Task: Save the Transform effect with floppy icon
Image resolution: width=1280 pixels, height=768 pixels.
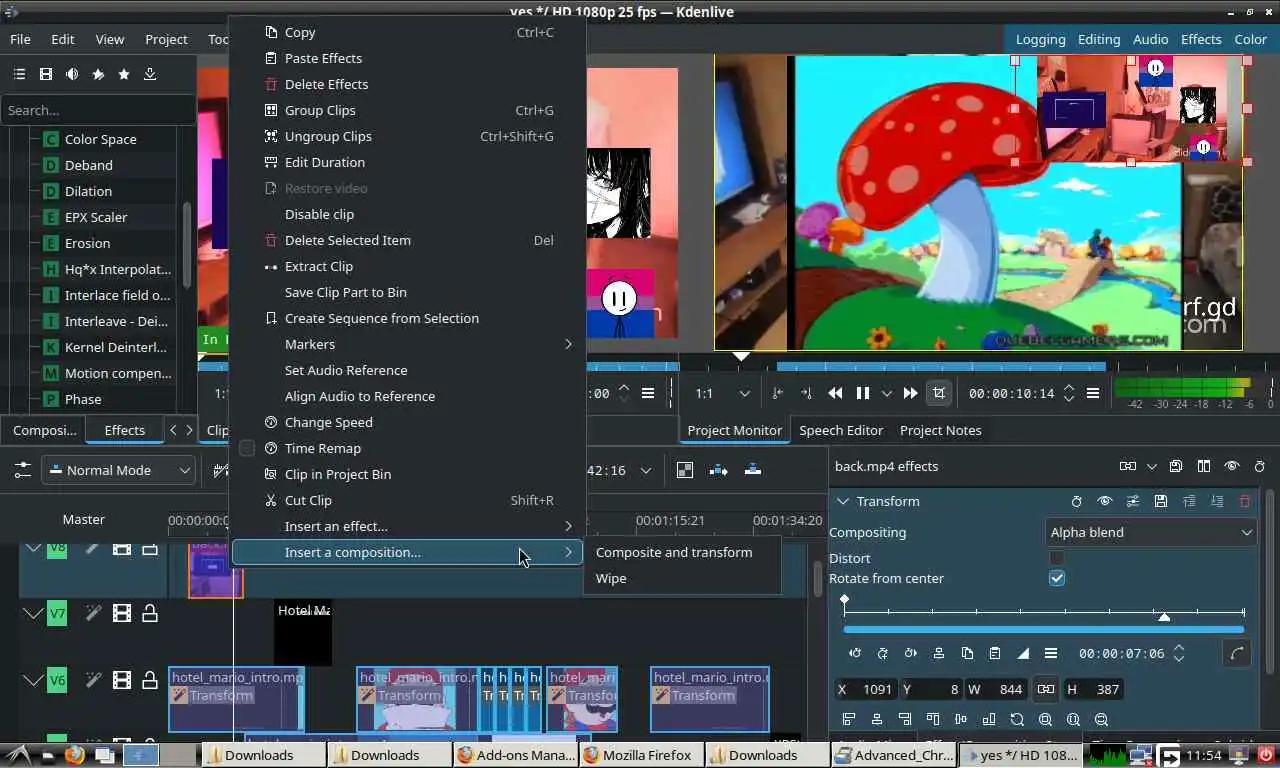Action: (x=1161, y=501)
